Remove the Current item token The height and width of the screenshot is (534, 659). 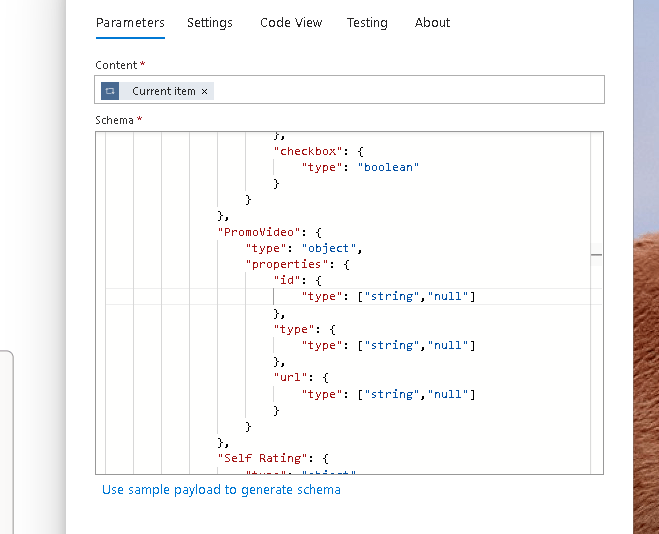point(204,91)
